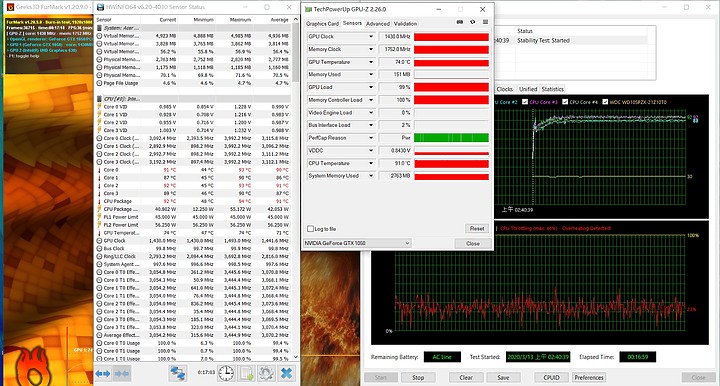Switch to Statistics tab in stability test
This screenshot has width=720, height=386.
point(552,89)
